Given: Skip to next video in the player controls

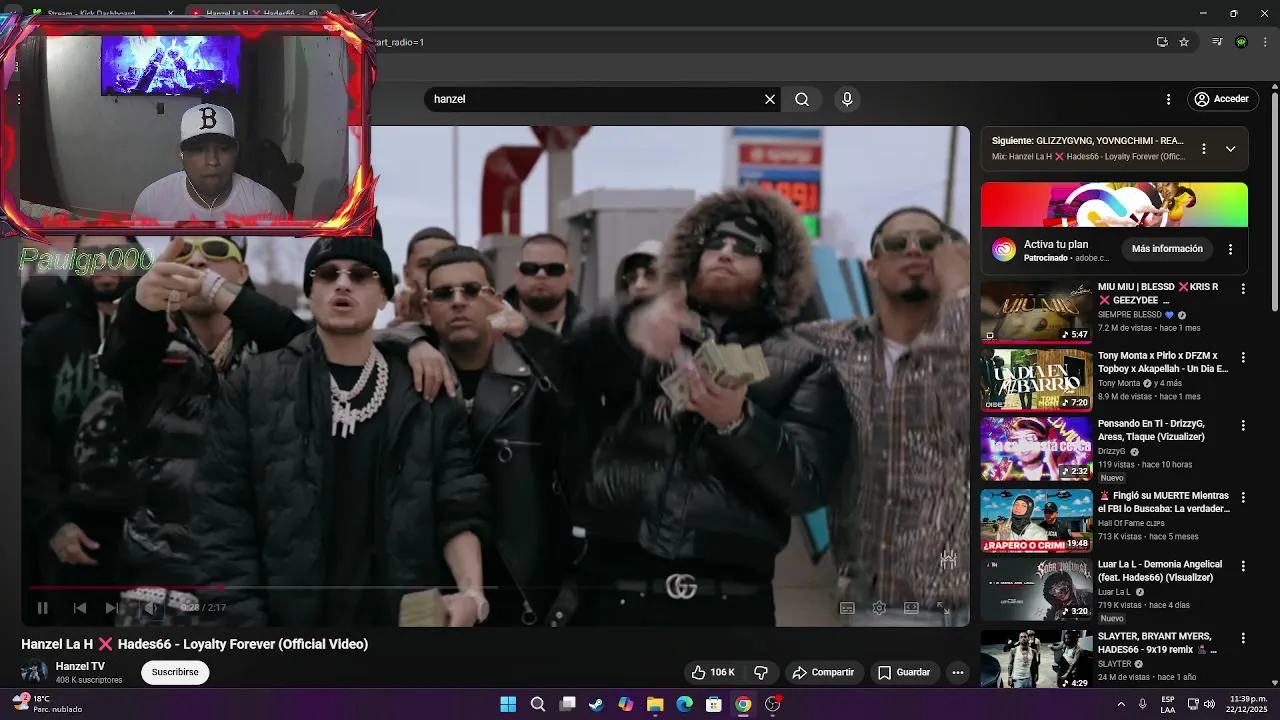Looking at the screenshot, I should (x=112, y=607).
